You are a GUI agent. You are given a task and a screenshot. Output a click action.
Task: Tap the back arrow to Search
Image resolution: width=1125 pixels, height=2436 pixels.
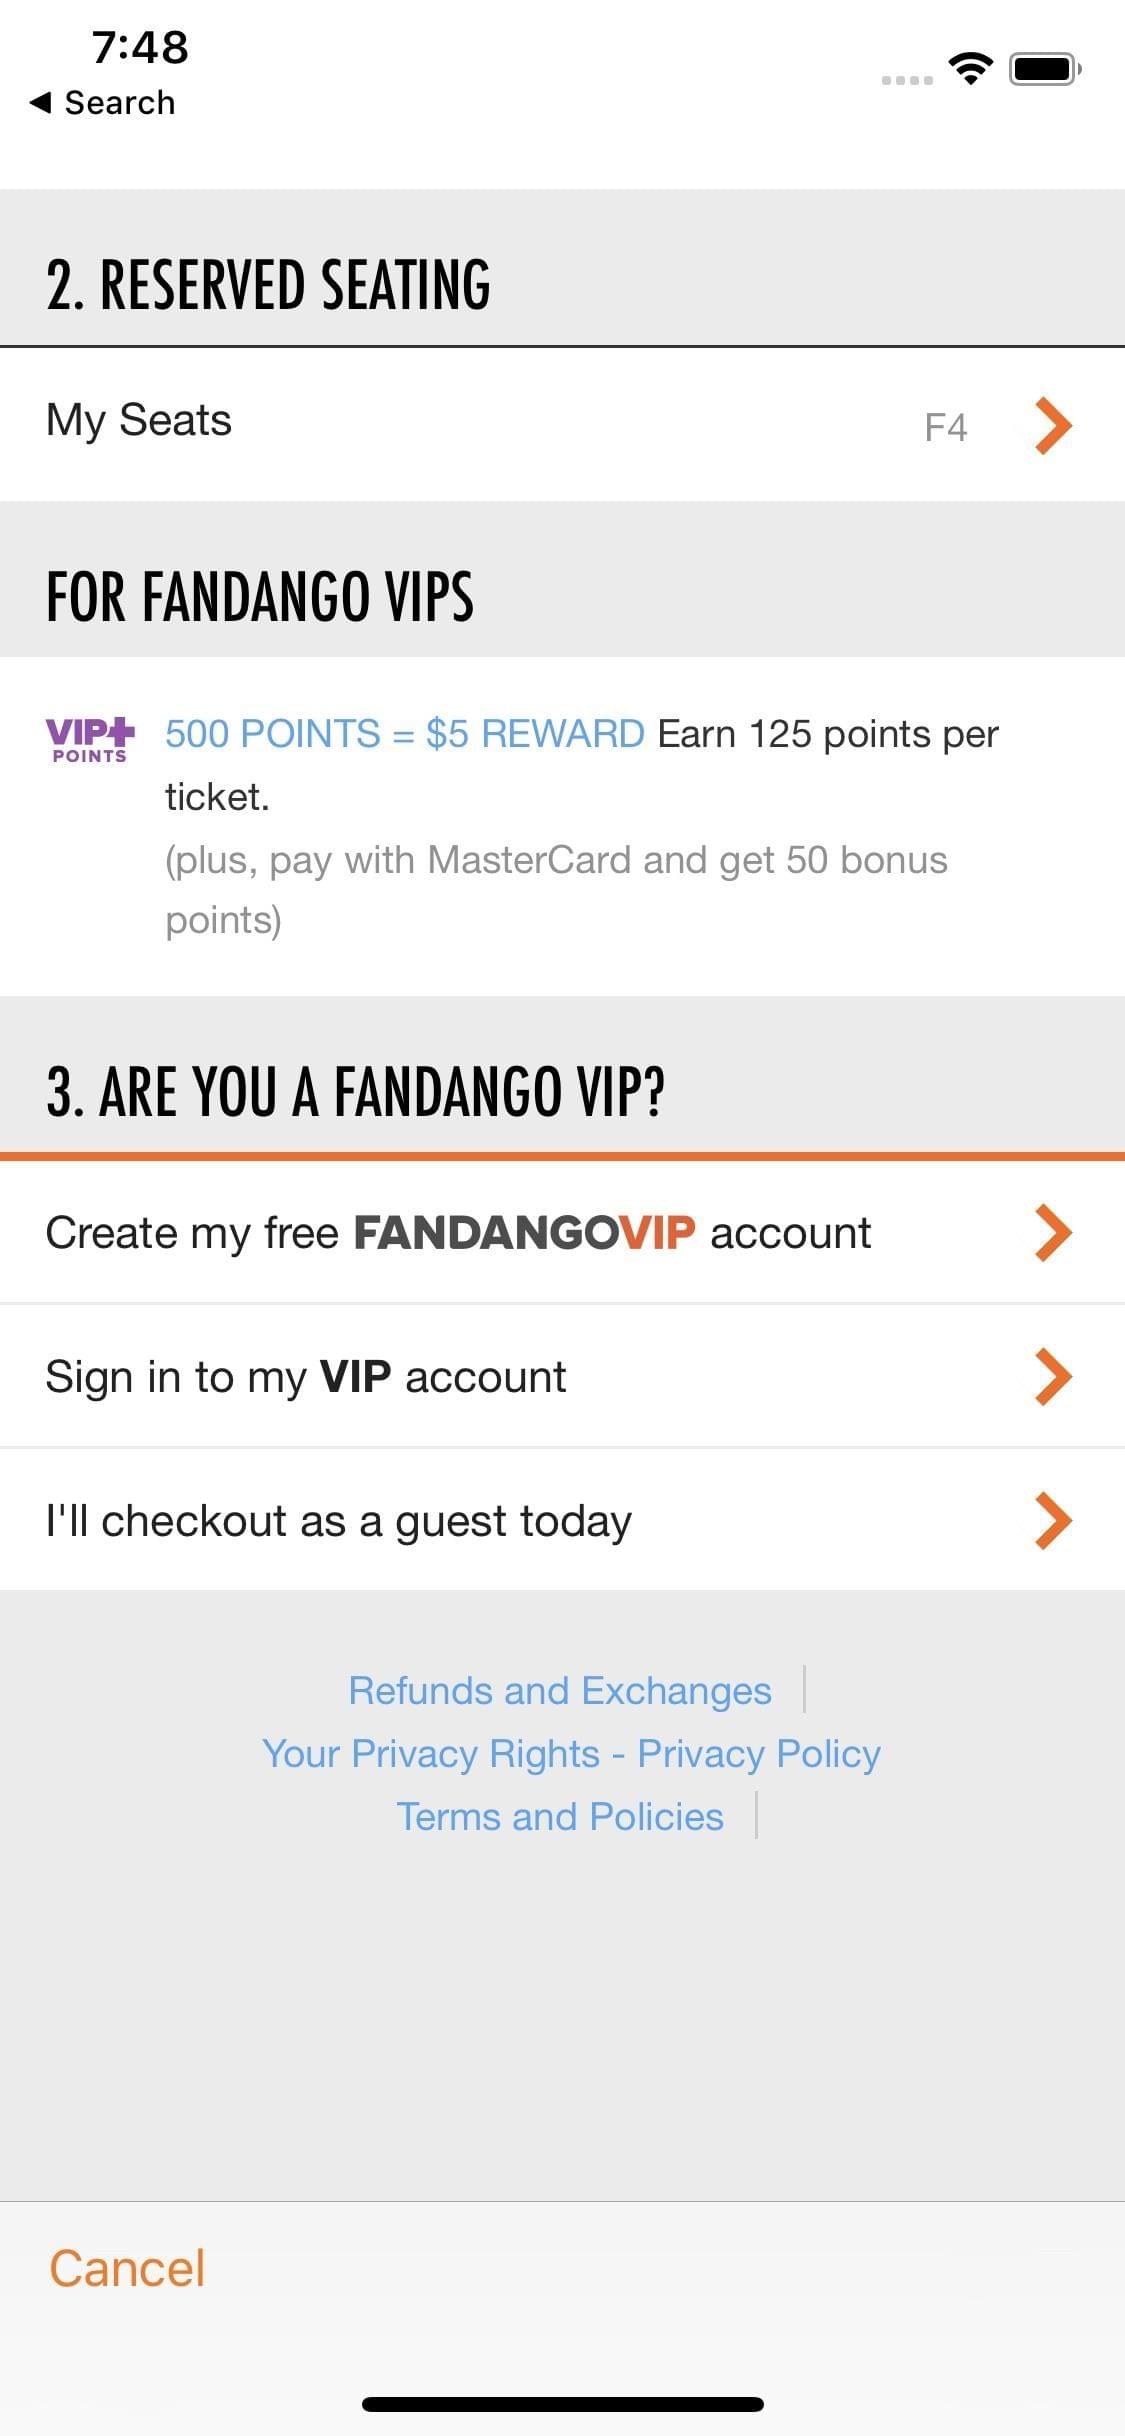pyautogui.click(x=40, y=102)
